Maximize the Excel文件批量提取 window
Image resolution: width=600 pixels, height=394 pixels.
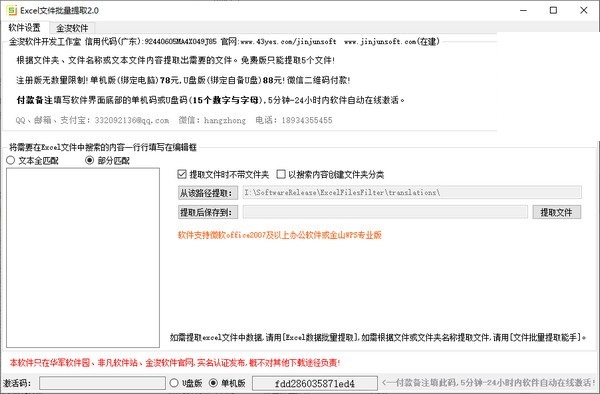click(553, 10)
